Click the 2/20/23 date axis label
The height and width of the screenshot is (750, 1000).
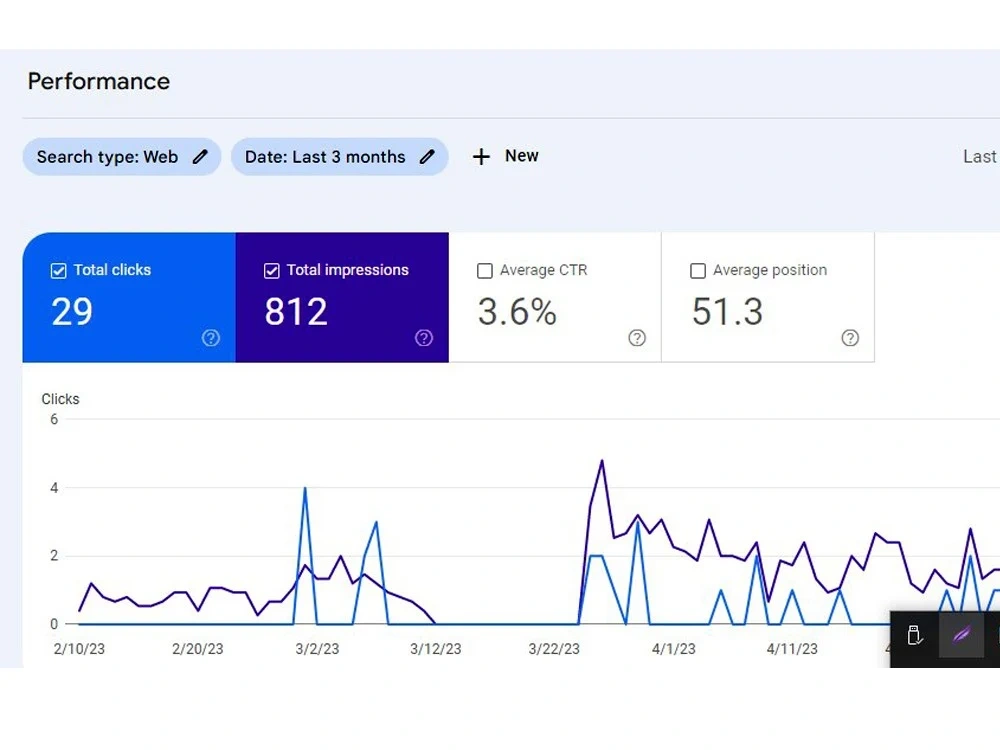(198, 649)
